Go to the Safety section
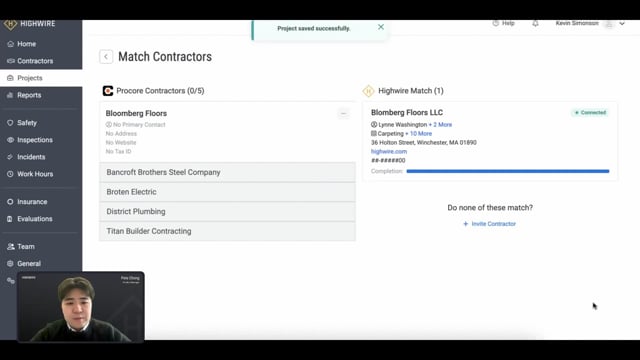Image resolution: width=640 pixels, height=360 pixels. [22, 123]
